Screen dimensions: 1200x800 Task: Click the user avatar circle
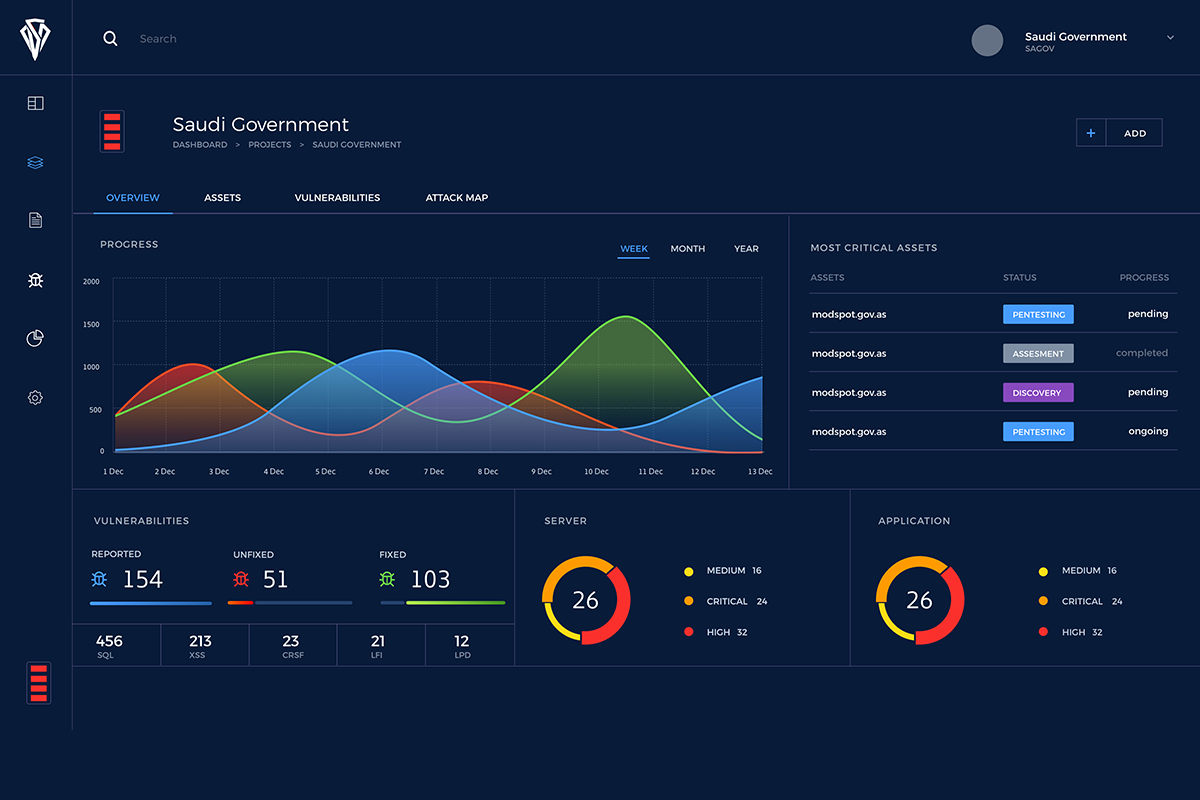(x=987, y=40)
